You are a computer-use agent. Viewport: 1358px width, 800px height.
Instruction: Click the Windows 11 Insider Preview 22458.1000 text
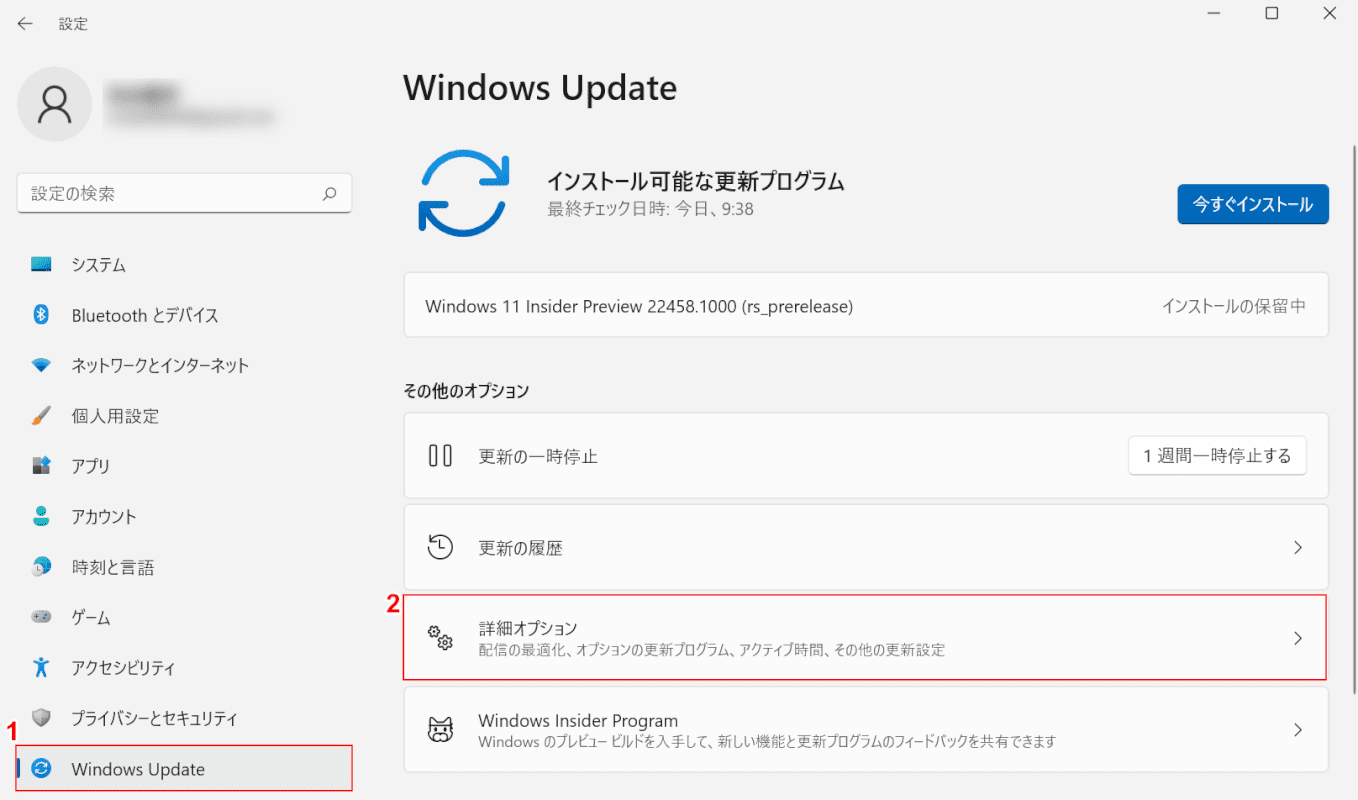pos(639,307)
